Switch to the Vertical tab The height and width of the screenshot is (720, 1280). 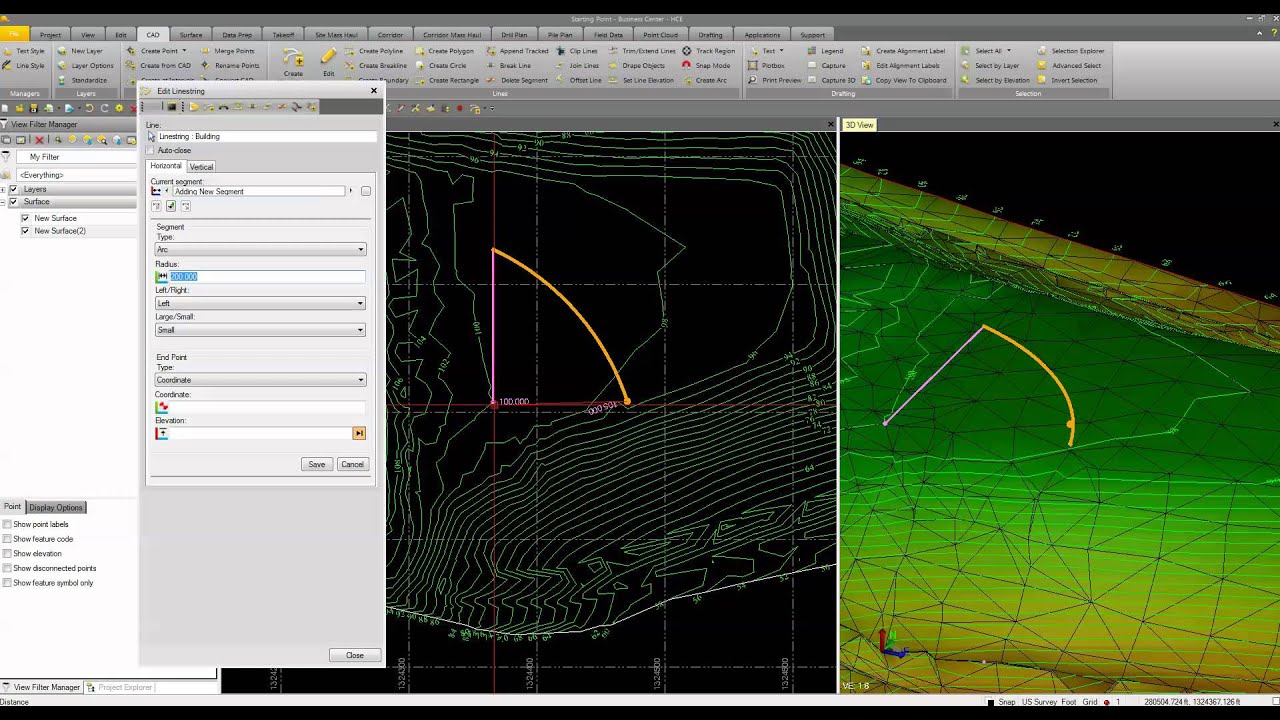[201, 166]
